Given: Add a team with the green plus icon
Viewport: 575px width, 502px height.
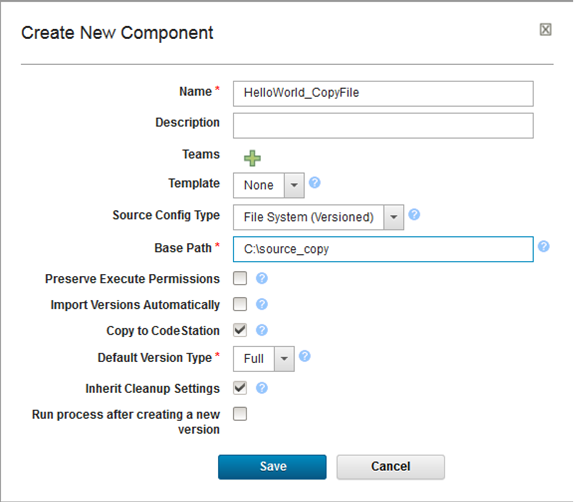Looking at the screenshot, I should pyautogui.click(x=252, y=158).
